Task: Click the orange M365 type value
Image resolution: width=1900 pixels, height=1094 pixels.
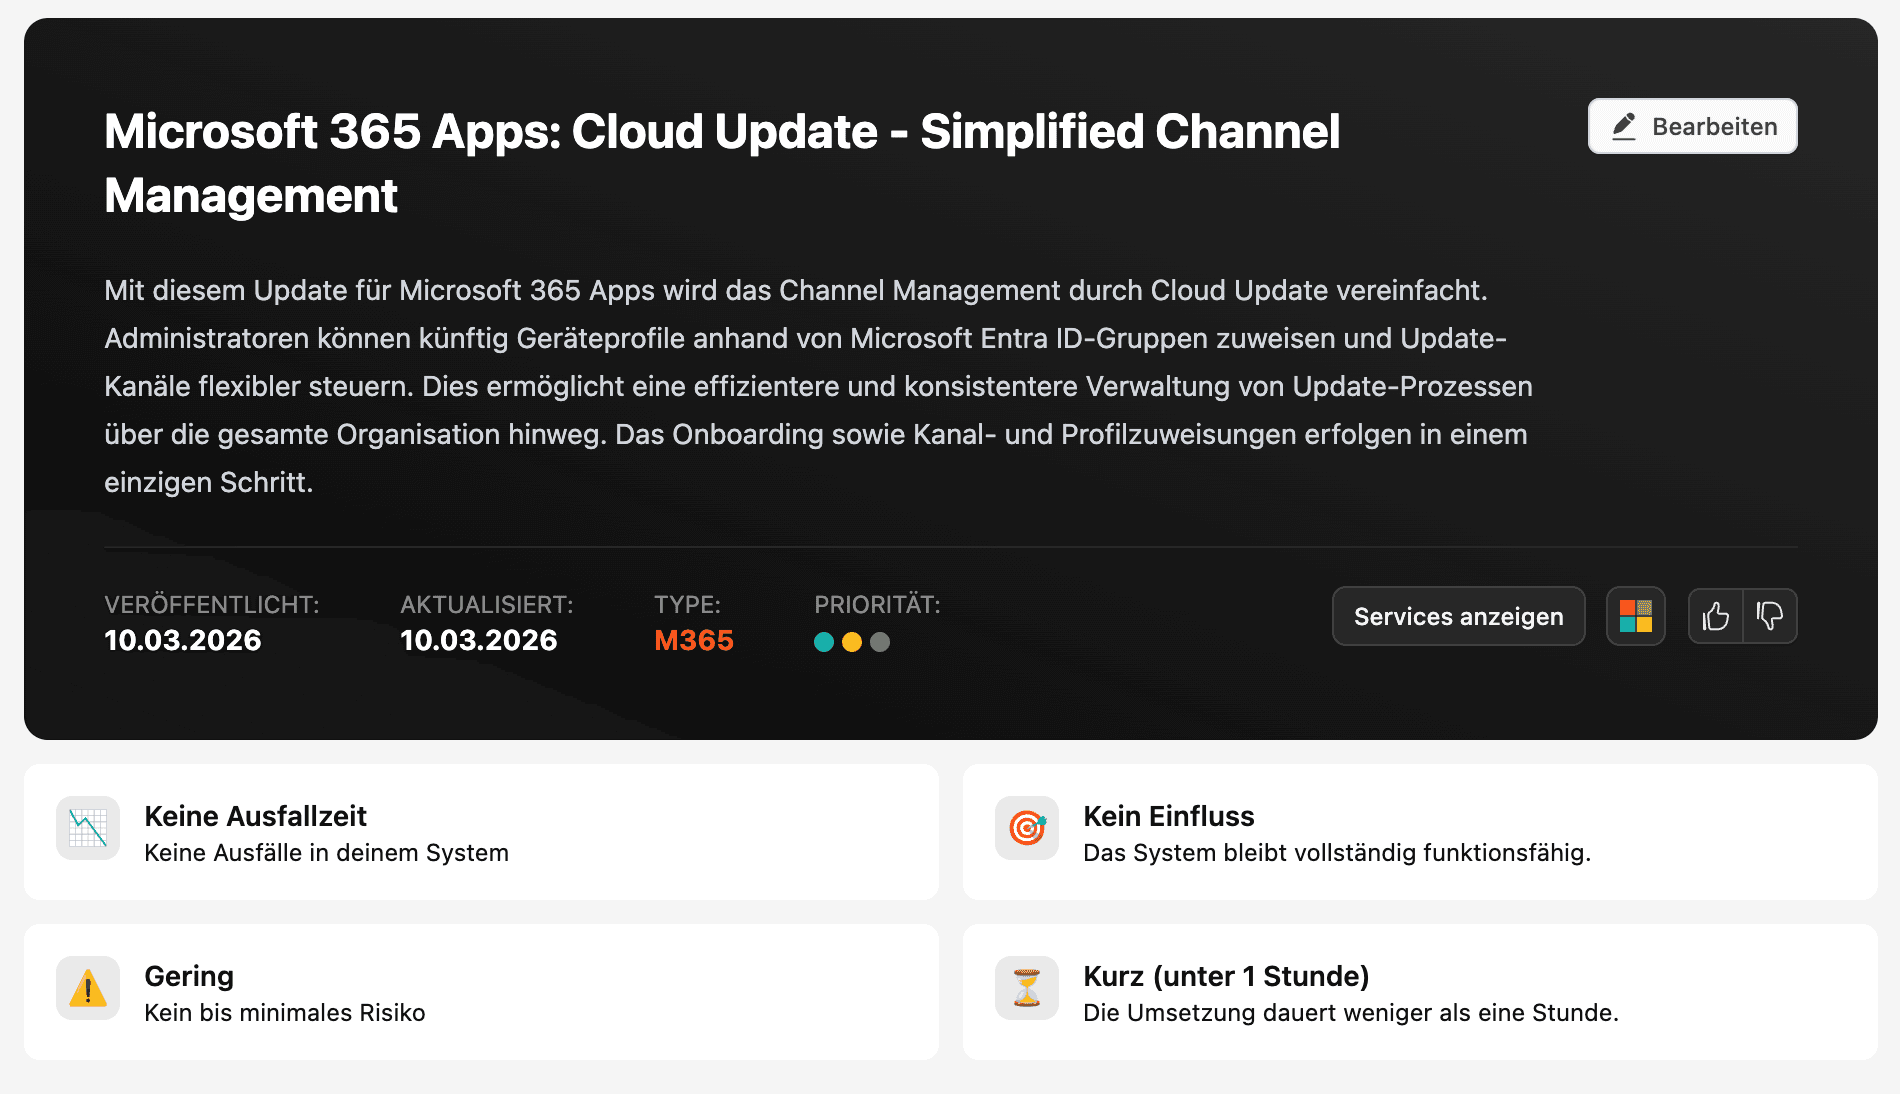Action: 694,640
